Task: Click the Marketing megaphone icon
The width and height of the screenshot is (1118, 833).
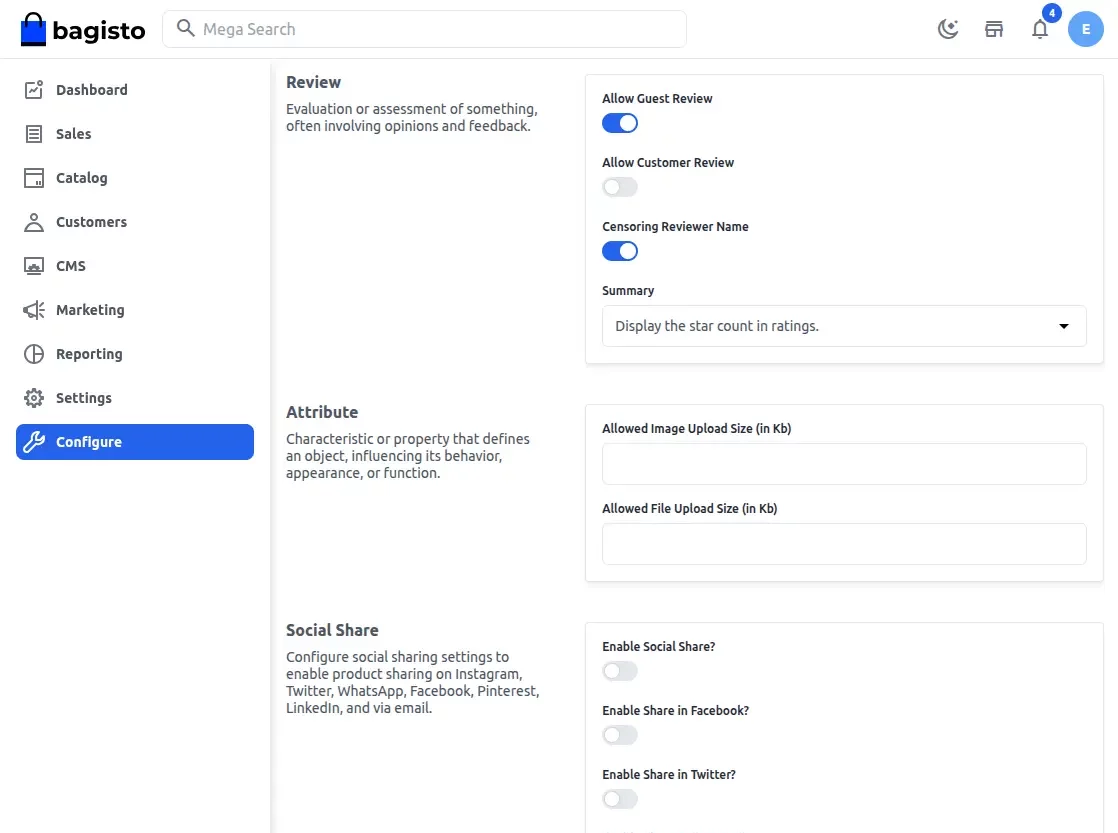Action: (34, 310)
